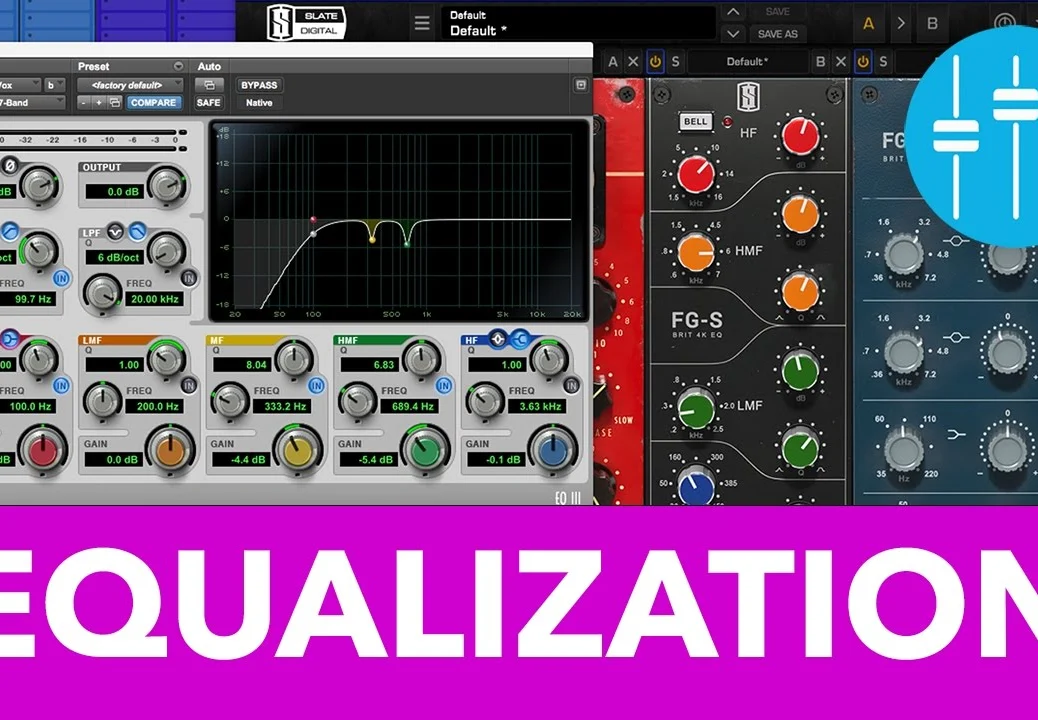The image size is (1038, 720).
Task: Copy A to B arrow button
Action: [x=900, y=24]
